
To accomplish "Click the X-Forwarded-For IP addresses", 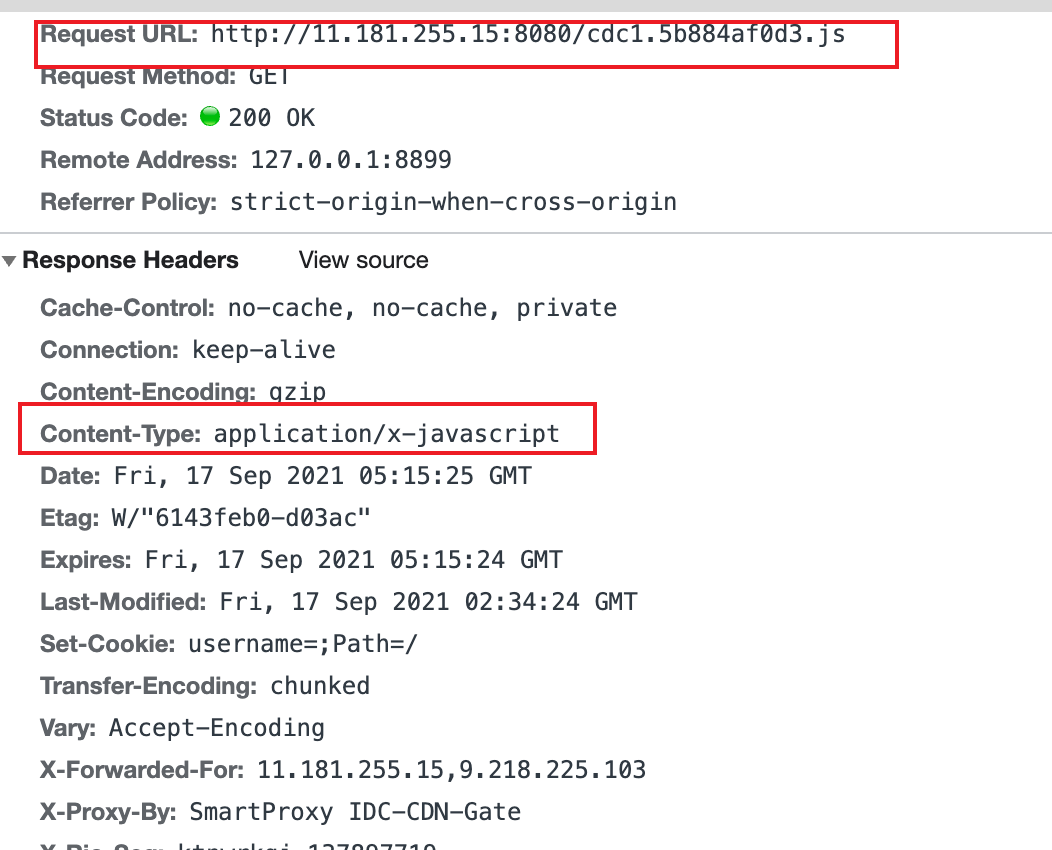I will [x=452, y=770].
